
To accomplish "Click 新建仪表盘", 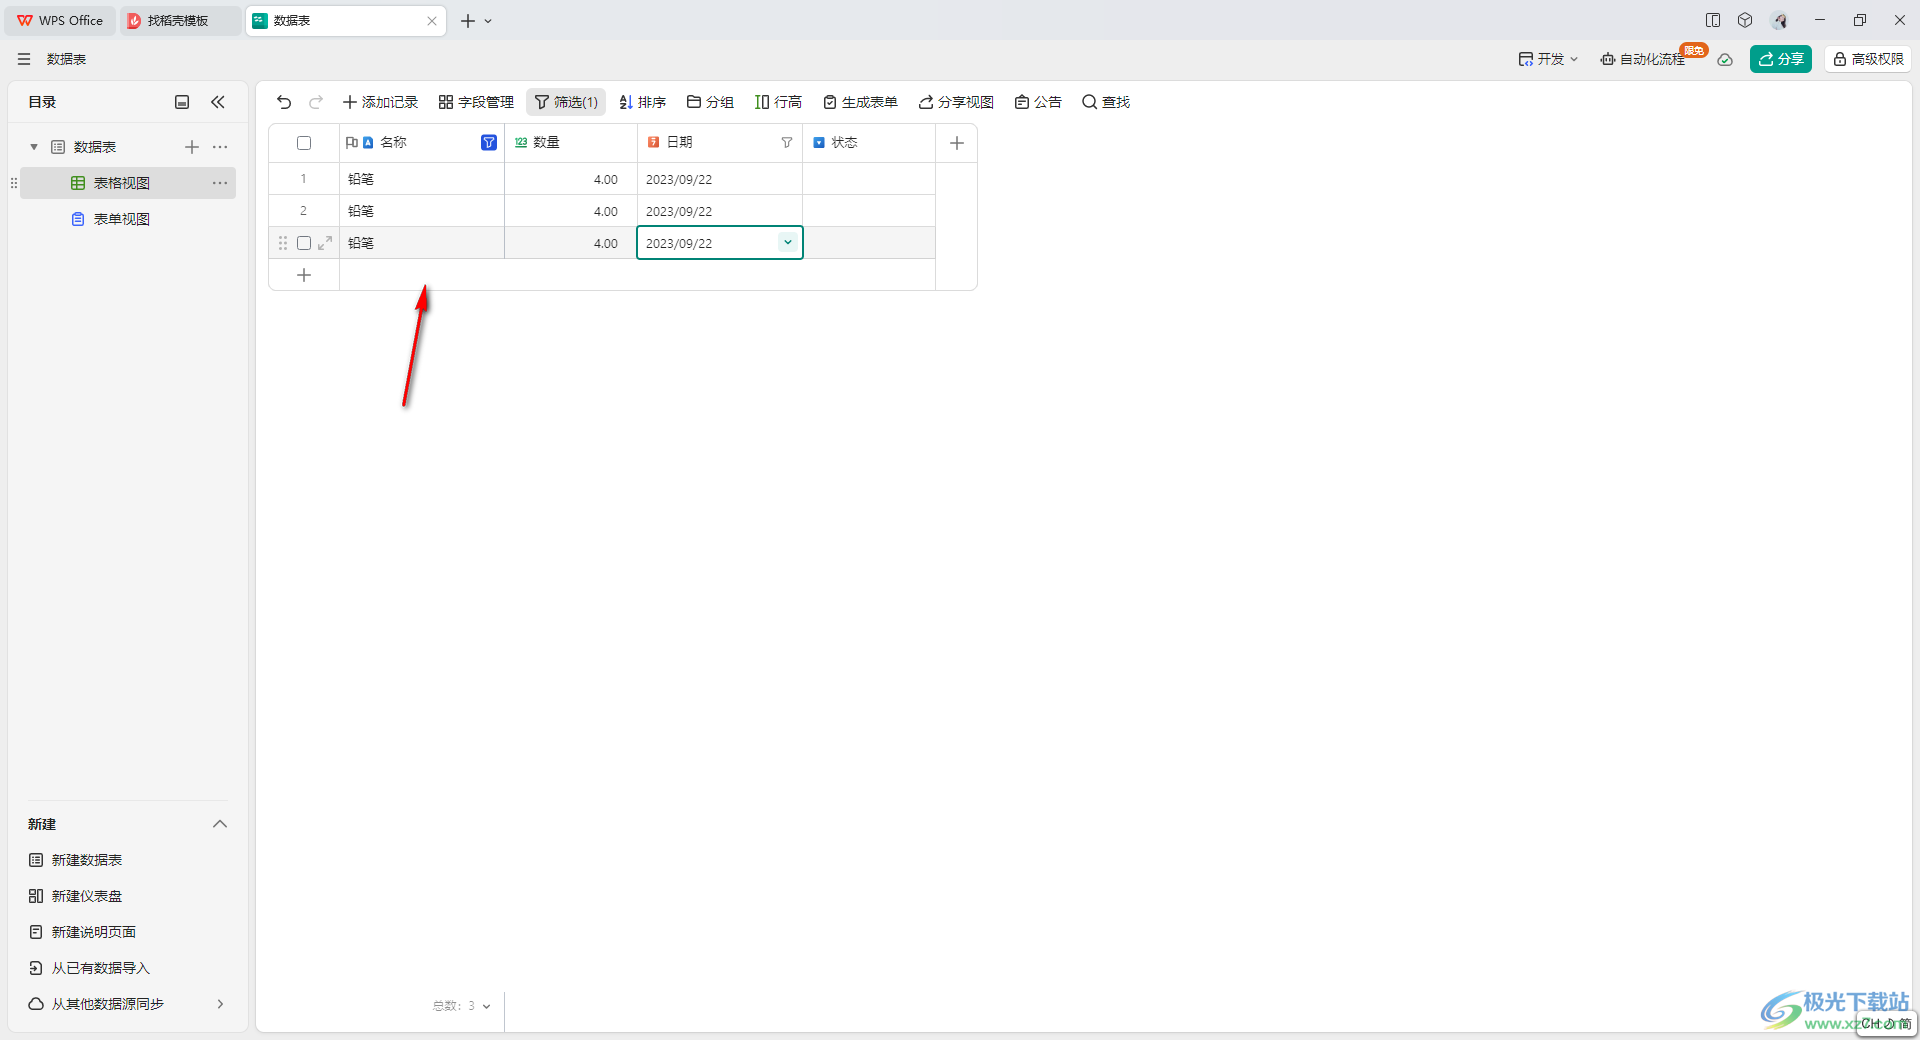I will pos(76,896).
